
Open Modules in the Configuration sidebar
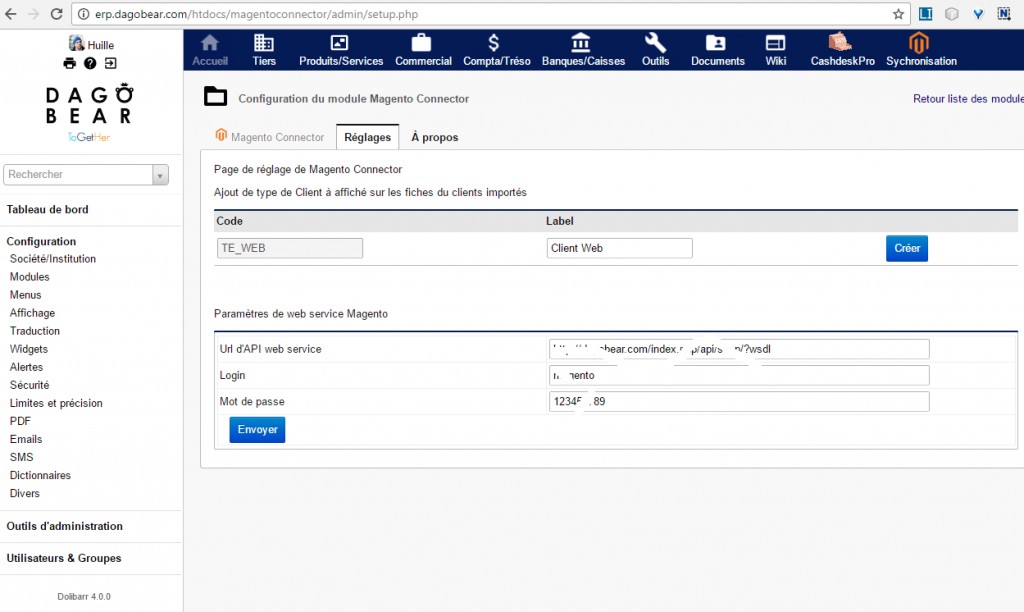(x=29, y=277)
